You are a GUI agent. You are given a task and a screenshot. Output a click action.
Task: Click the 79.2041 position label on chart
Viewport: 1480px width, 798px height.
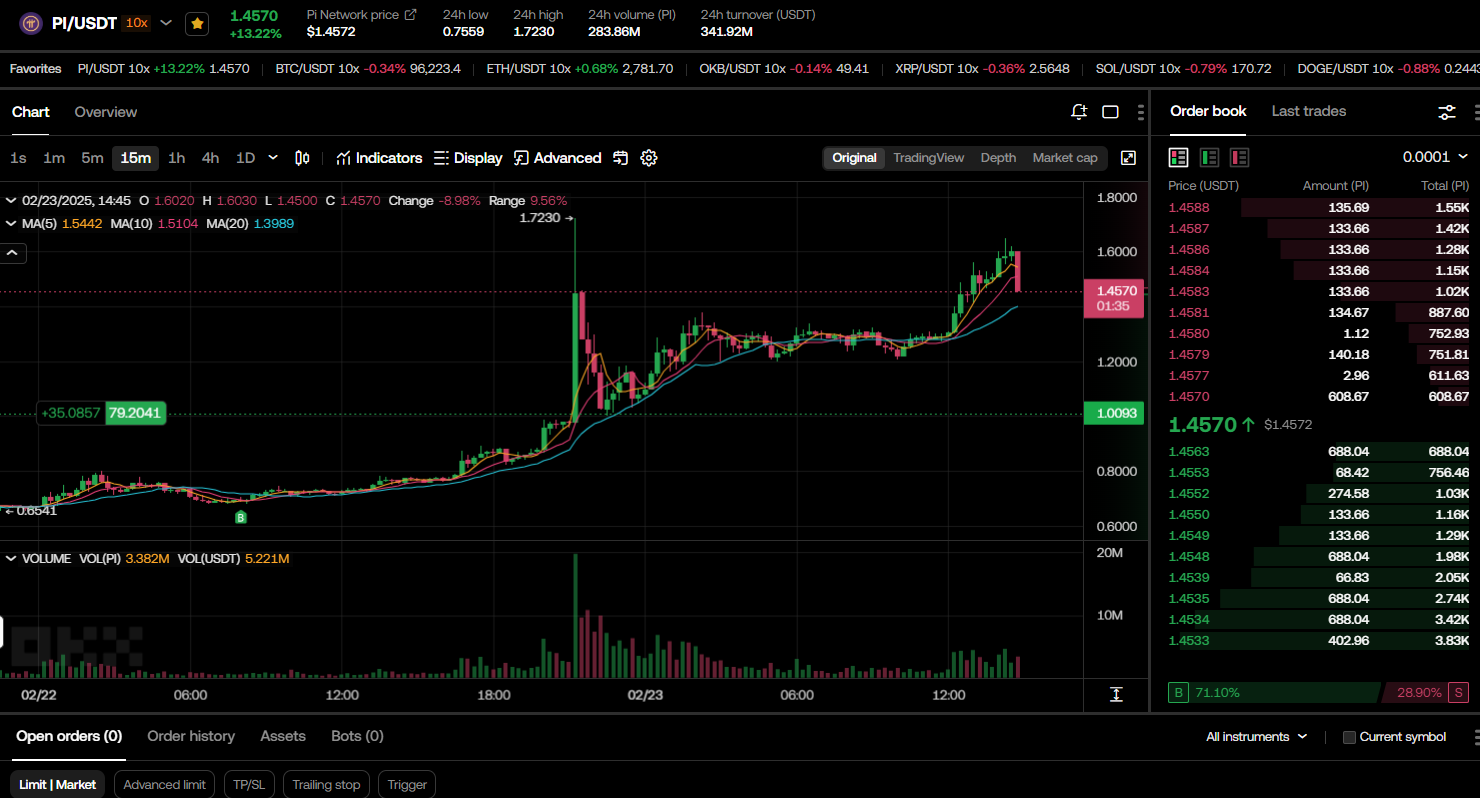pyautogui.click(x=135, y=413)
